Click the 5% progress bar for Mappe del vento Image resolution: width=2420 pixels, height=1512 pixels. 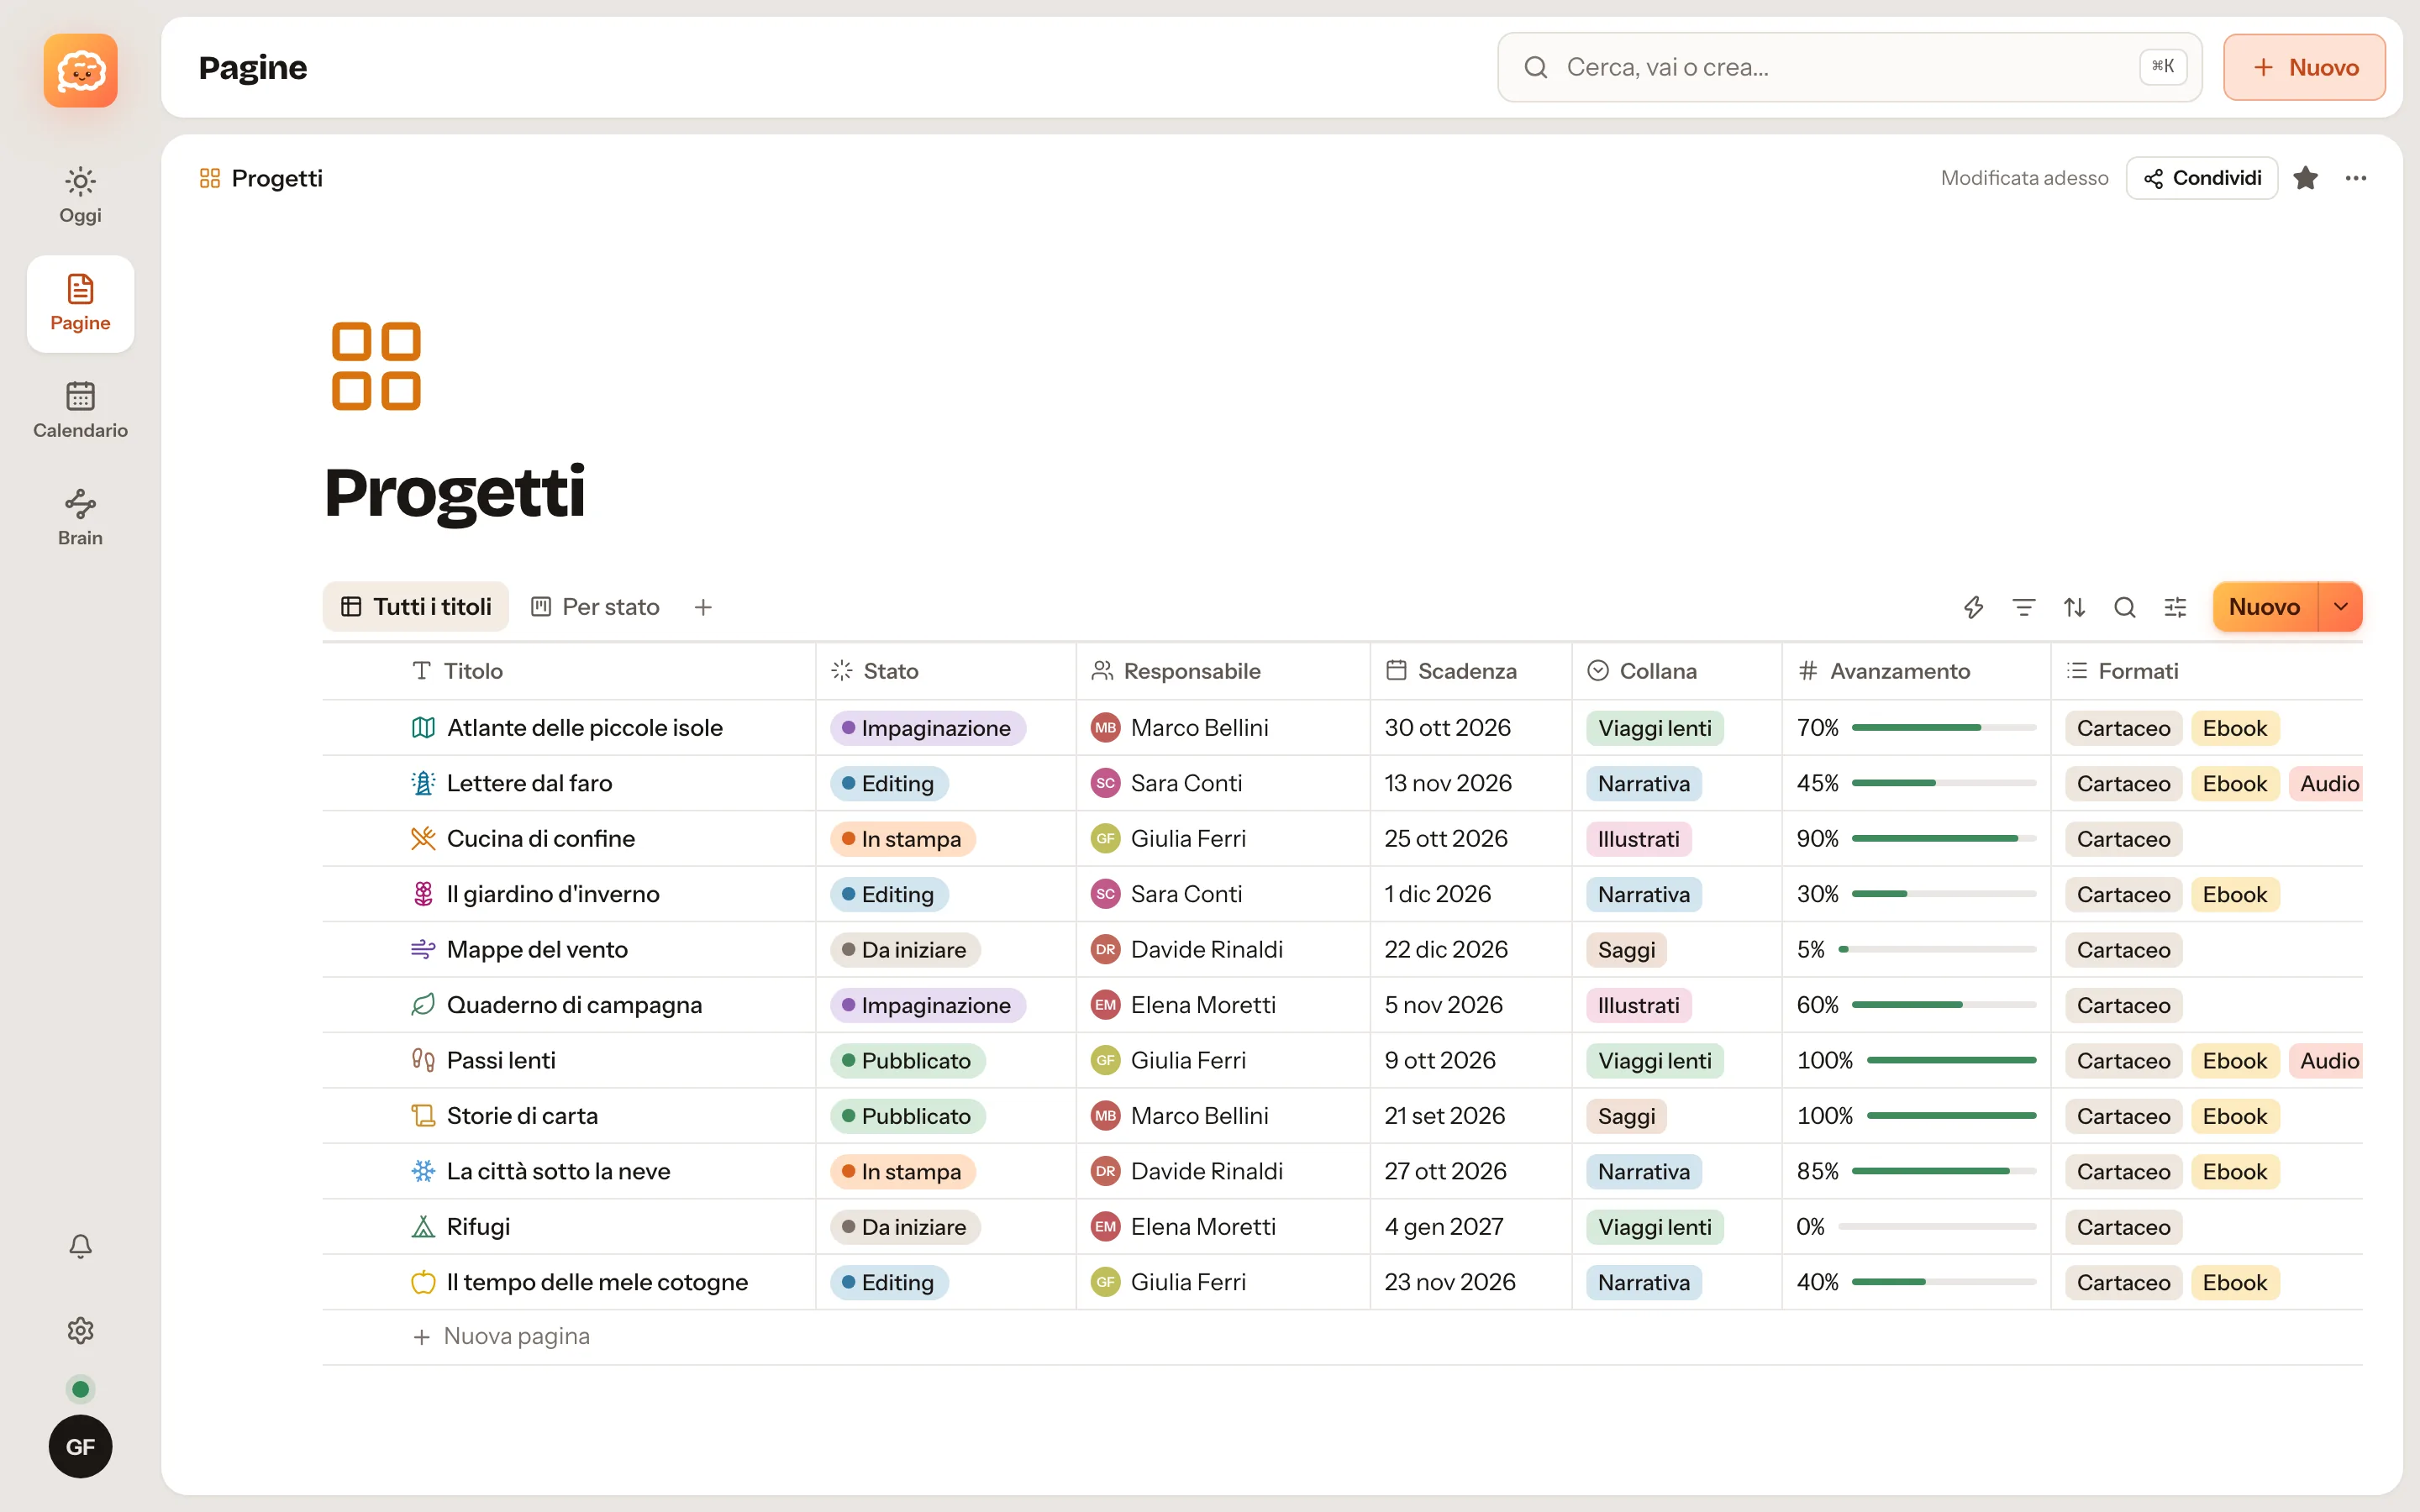pyautogui.click(x=1937, y=950)
